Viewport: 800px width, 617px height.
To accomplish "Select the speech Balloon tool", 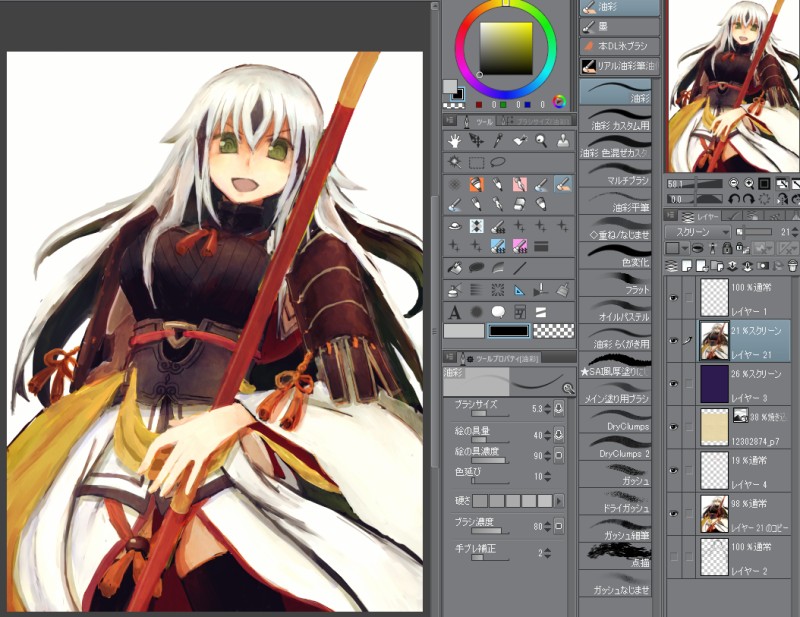I will (498, 312).
